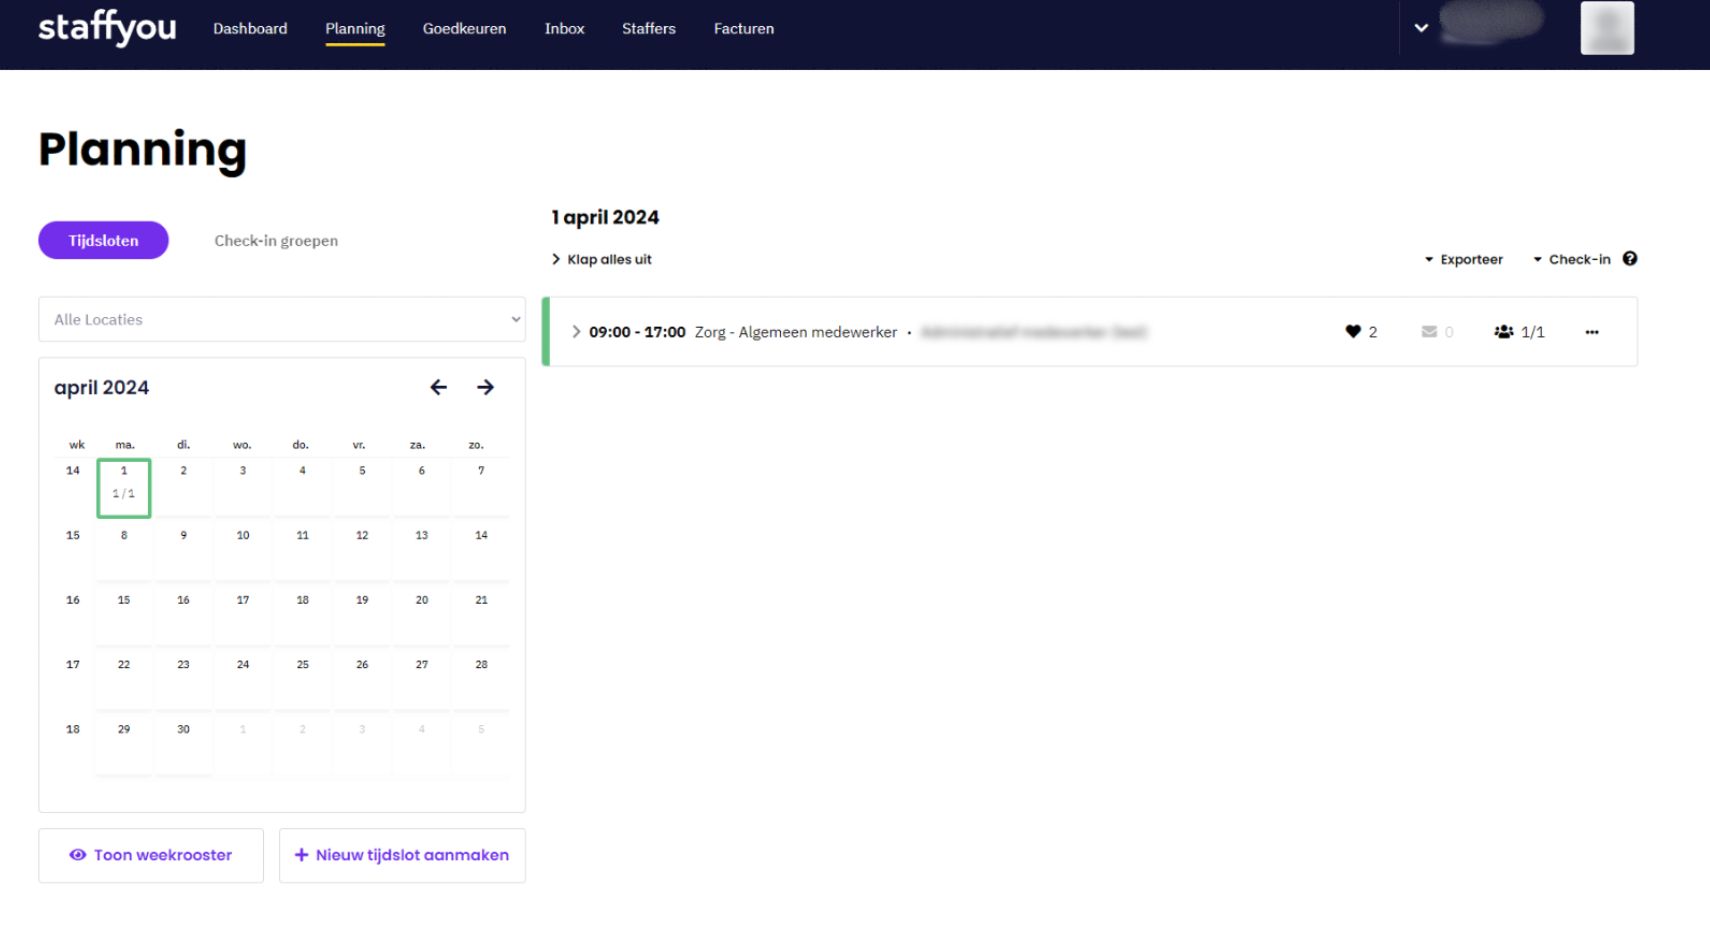Image resolution: width=1710 pixels, height=946 pixels.
Task: Open Inbox menu item
Action: pyautogui.click(x=564, y=29)
